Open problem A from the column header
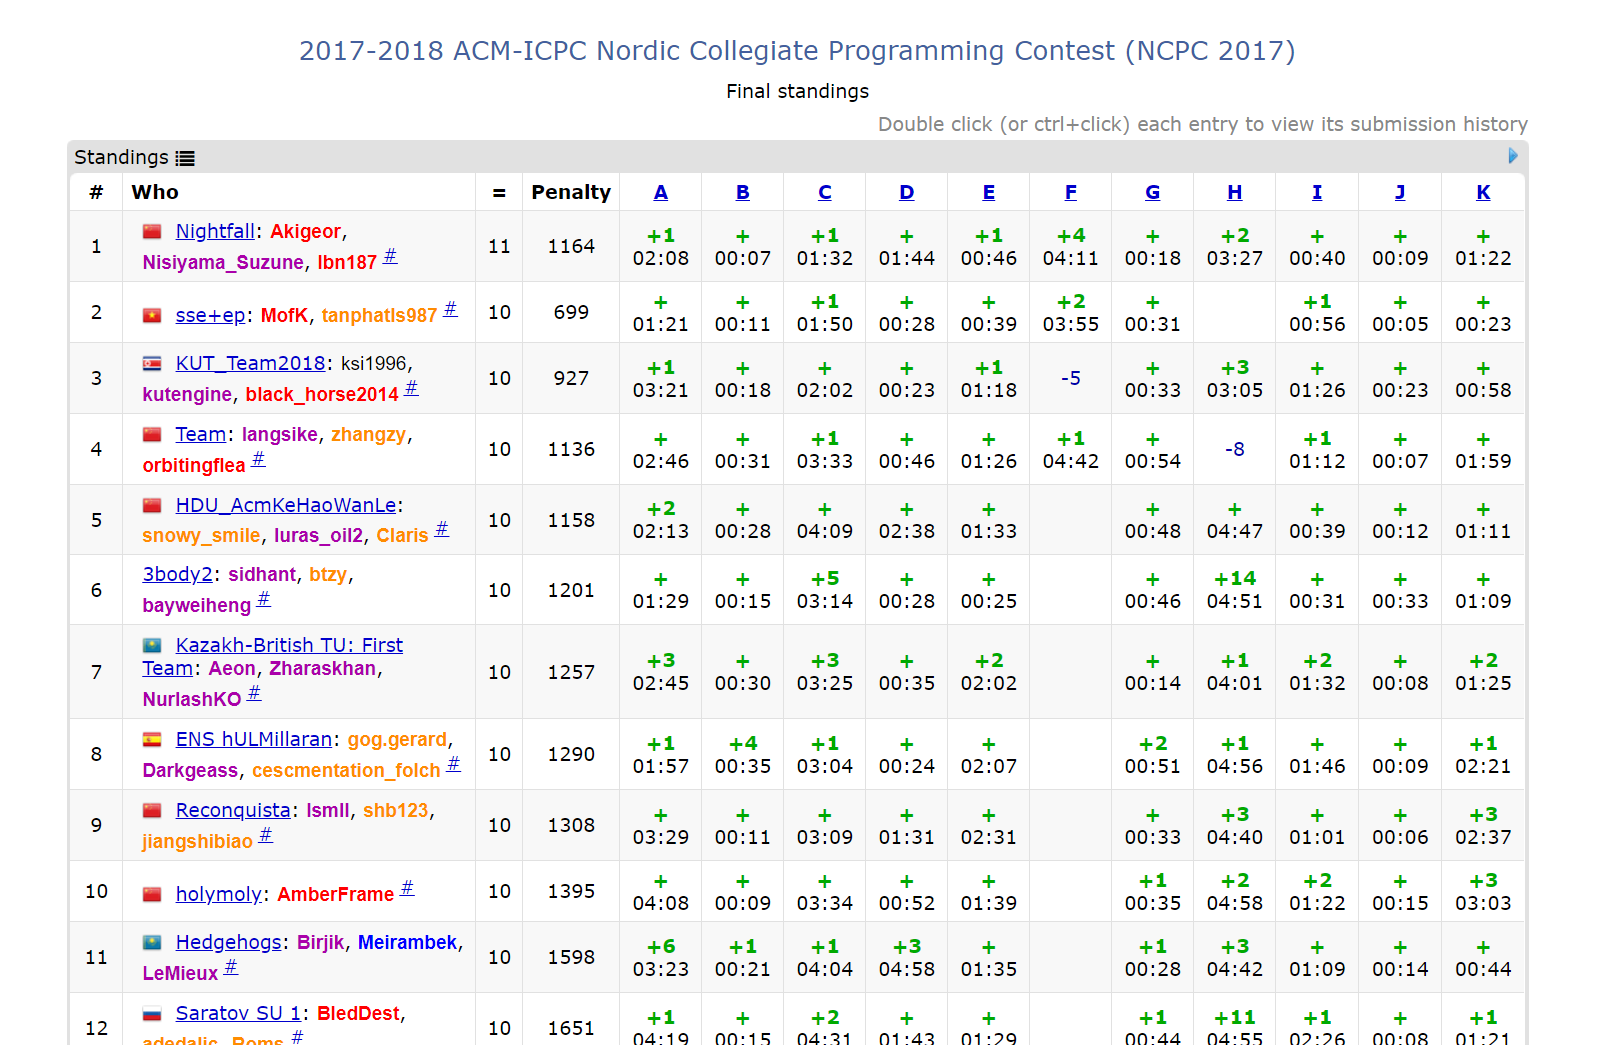The height and width of the screenshot is (1045, 1612). click(661, 192)
